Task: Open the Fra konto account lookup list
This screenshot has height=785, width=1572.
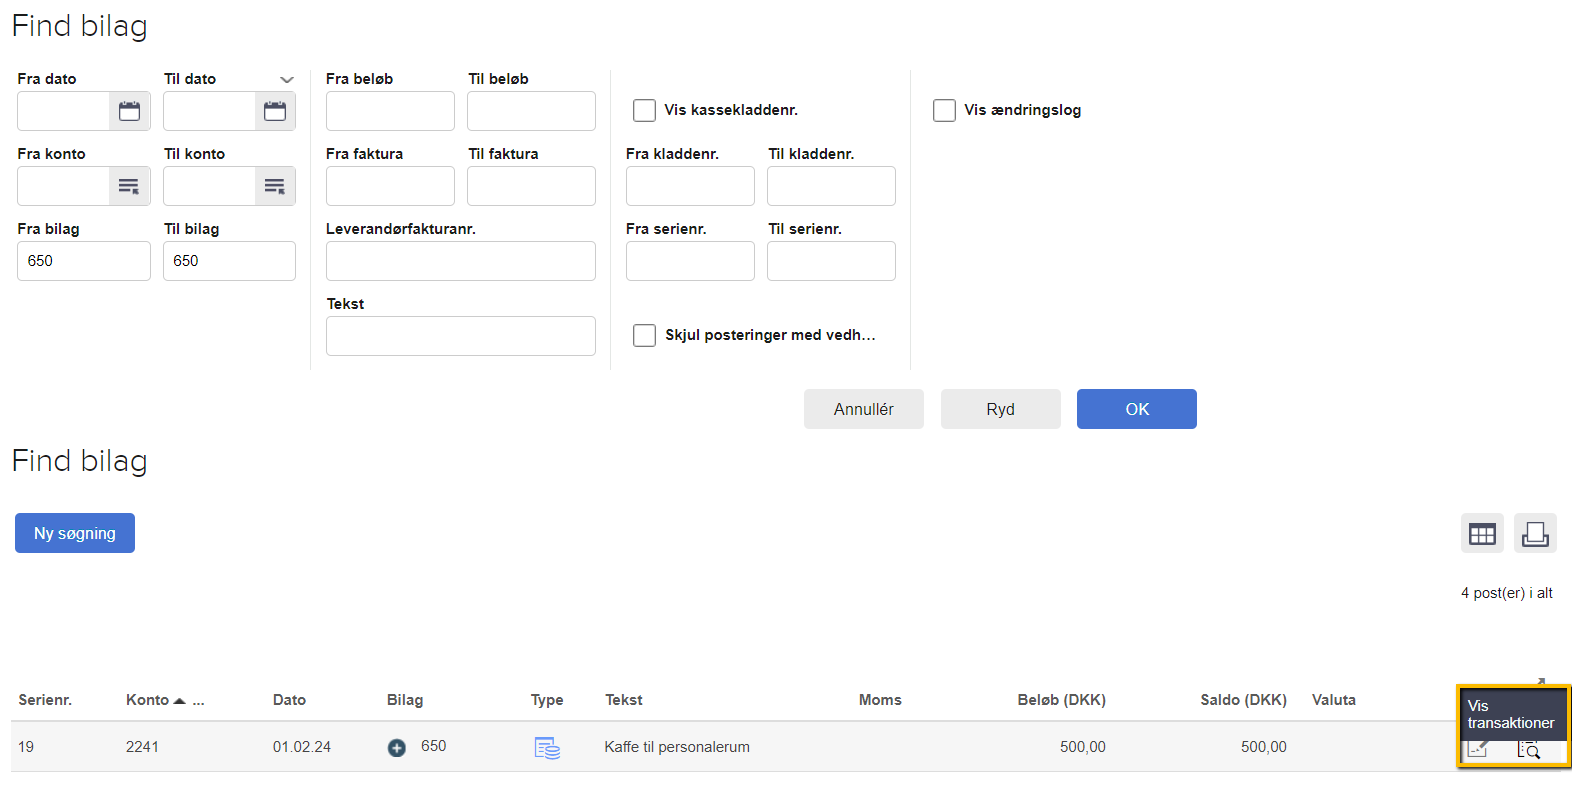Action: coord(129,186)
